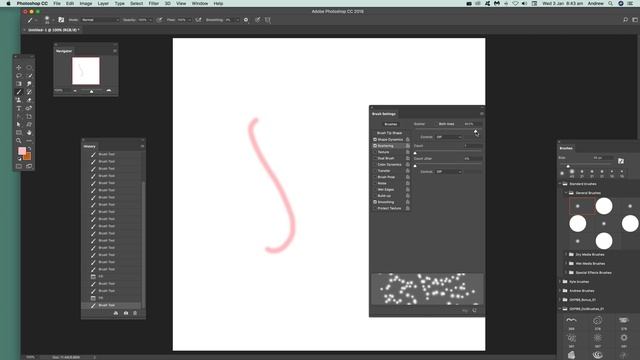Zoom in using Navigator large mountains icon
This screenshot has height=360, width=640.
[109, 91]
